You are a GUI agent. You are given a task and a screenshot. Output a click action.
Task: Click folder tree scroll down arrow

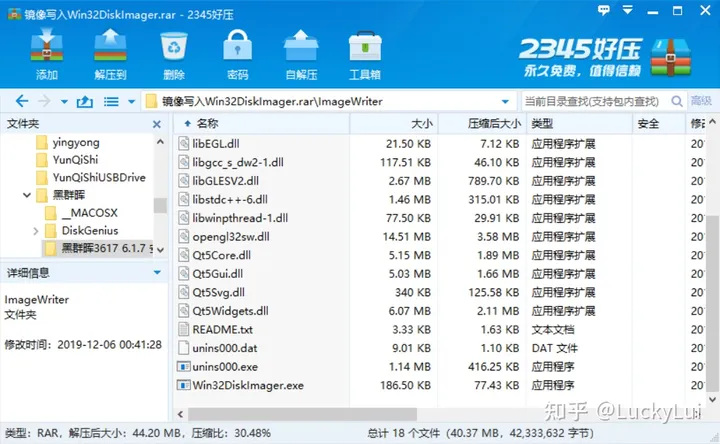160,250
